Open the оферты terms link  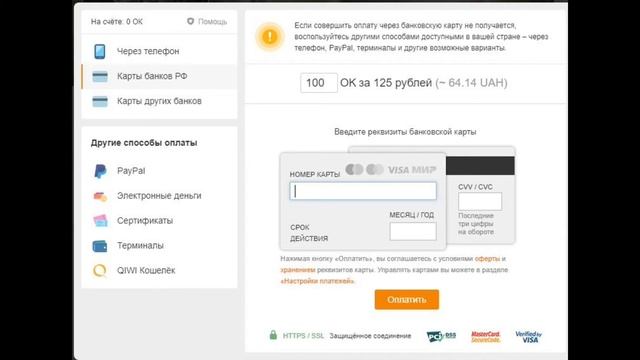(x=487, y=258)
